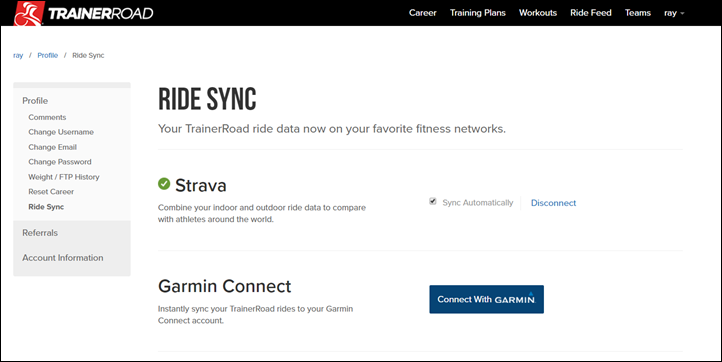This screenshot has width=722, height=362.
Task: Open the Referrals section
Action: point(40,233)
